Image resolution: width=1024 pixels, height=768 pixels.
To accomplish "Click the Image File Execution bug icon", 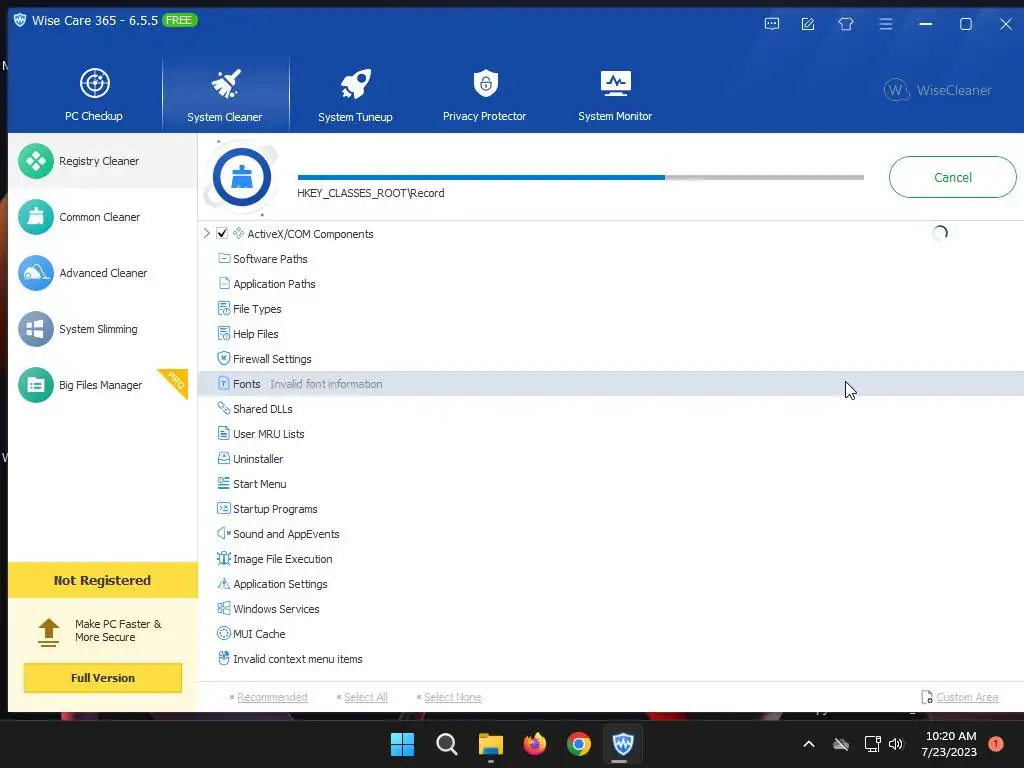I will tap(223, 558).
